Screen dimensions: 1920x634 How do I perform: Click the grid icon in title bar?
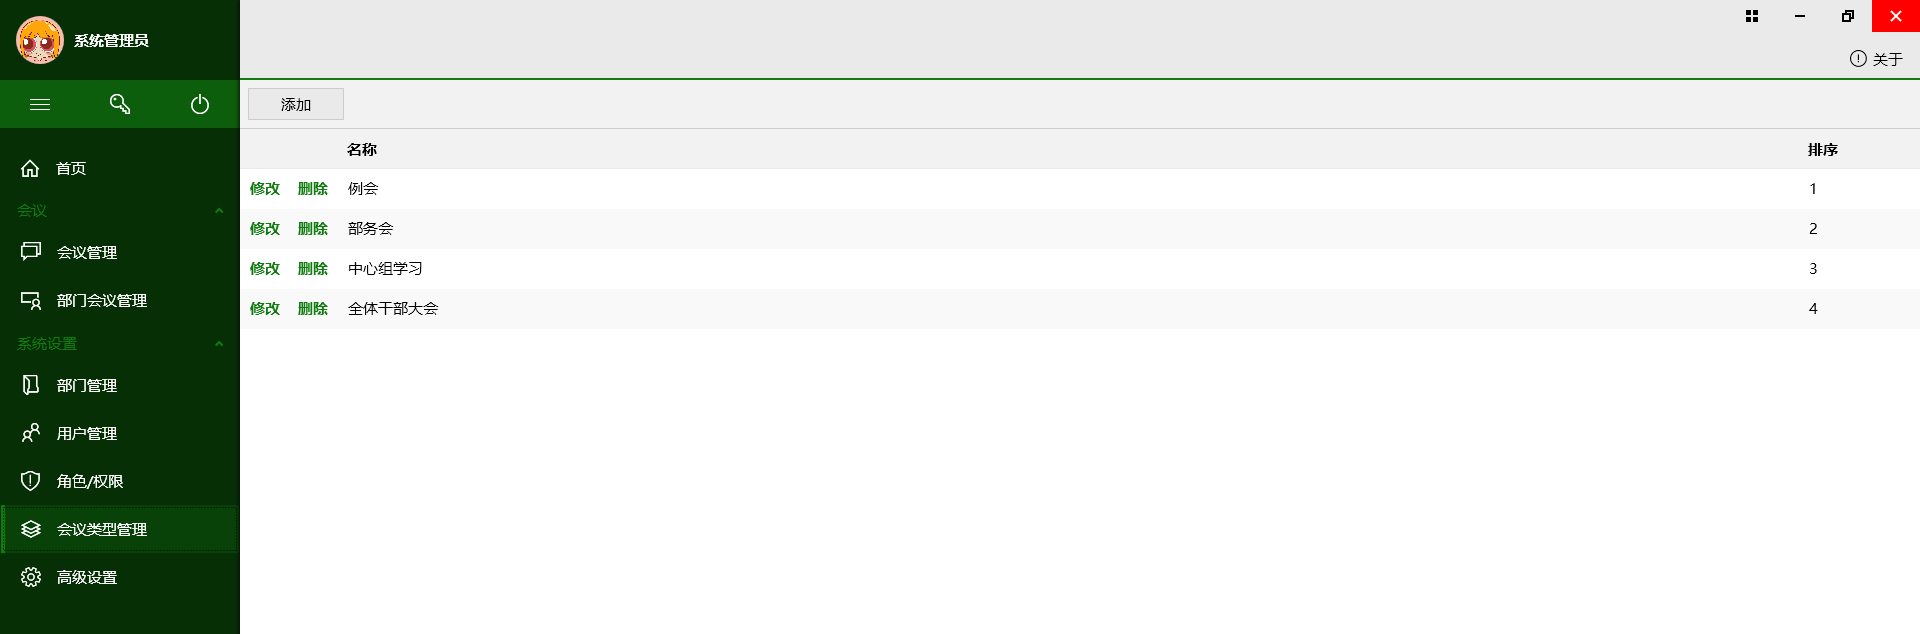[x=1752, y=16]
